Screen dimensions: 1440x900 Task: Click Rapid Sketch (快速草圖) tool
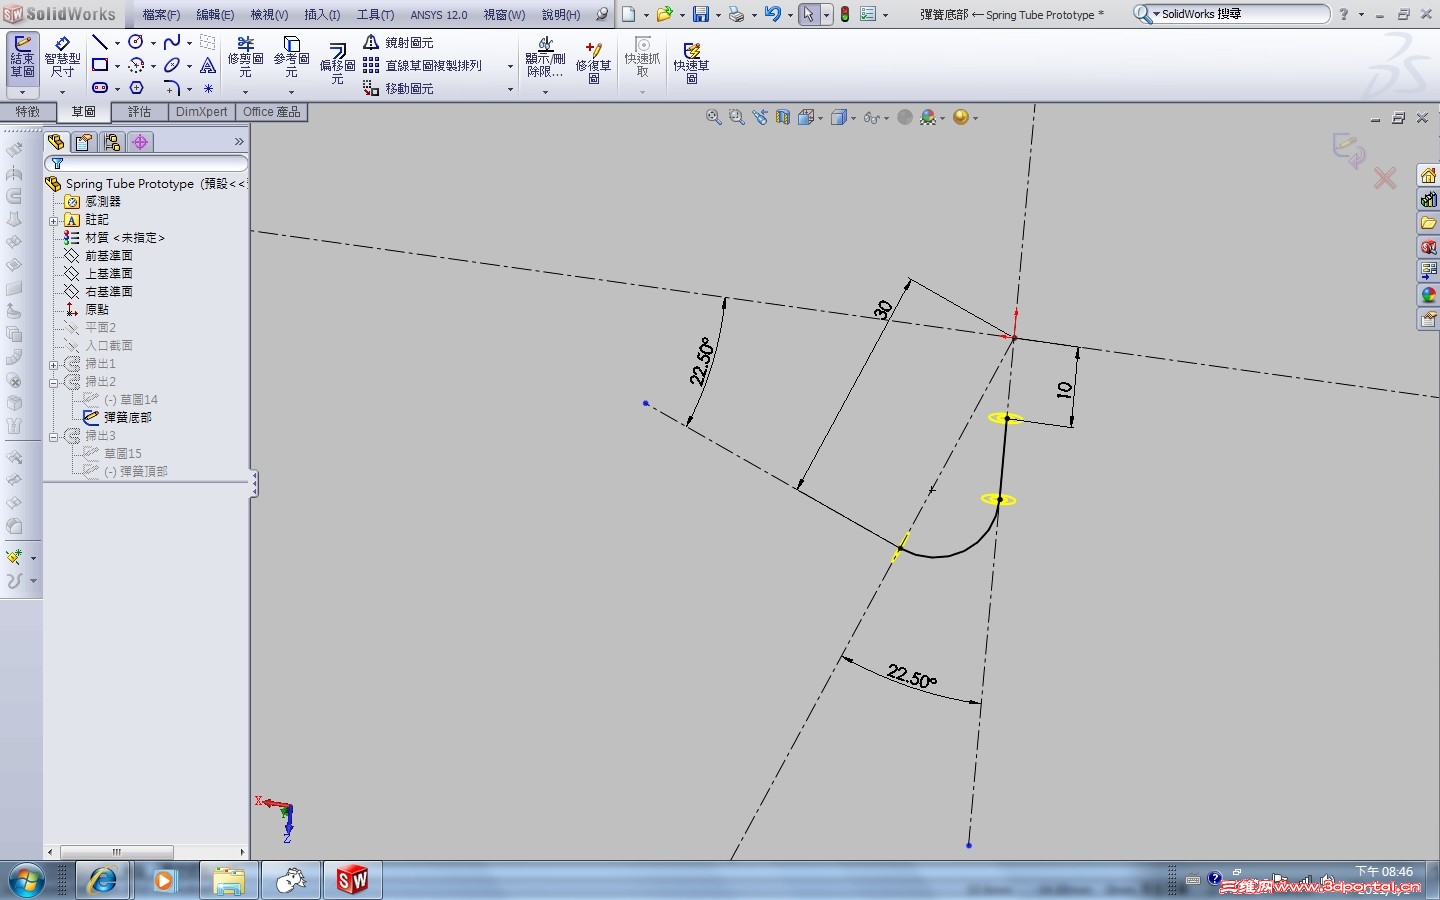coord(691,62)
